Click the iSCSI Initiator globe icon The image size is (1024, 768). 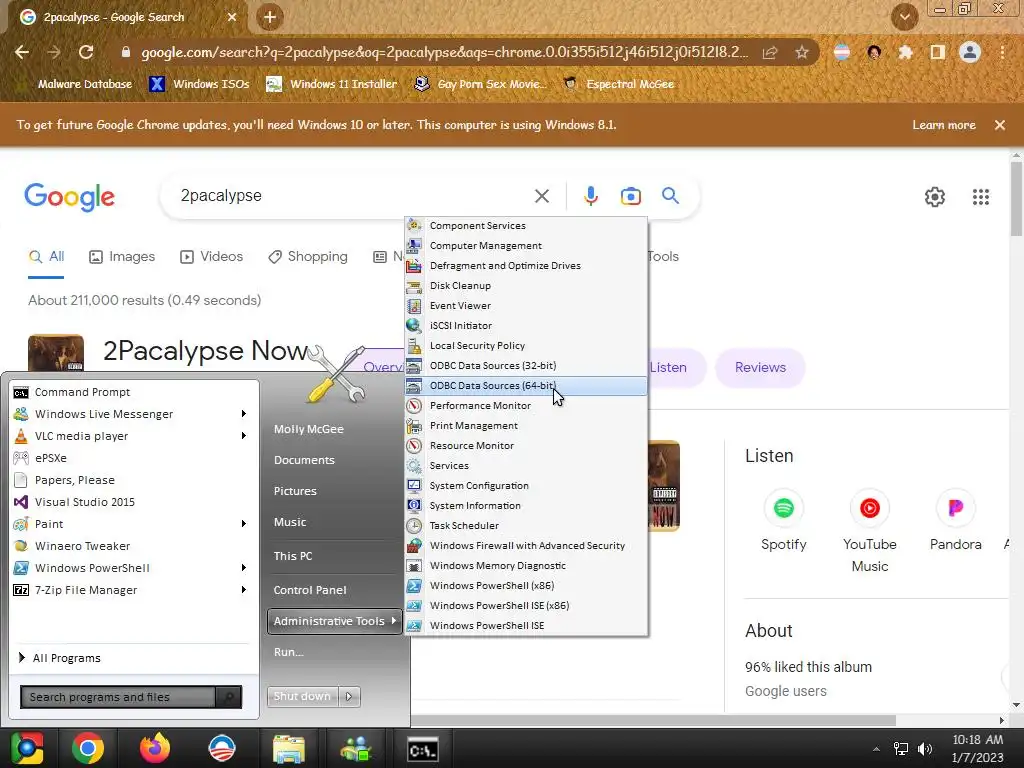tap(414, 325)
